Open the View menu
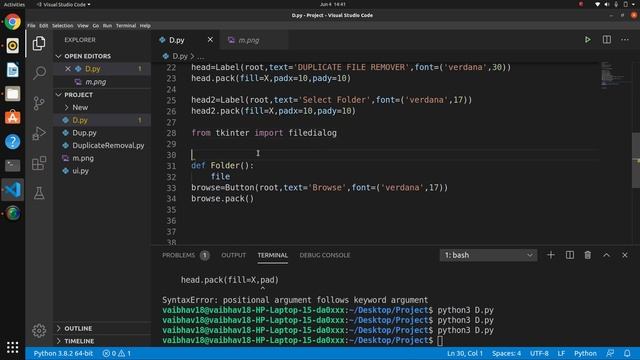The width and height of the screenshot is (640, 360). click(83, 25)
